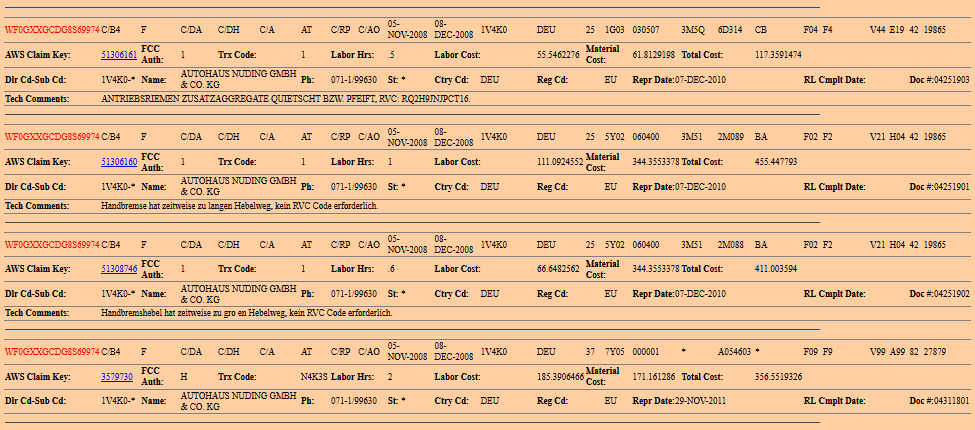This screenshot has width=975, height=430.
Task: Click total cost value 455.447793
Action: pyautogui.click(x=776, y=161)
